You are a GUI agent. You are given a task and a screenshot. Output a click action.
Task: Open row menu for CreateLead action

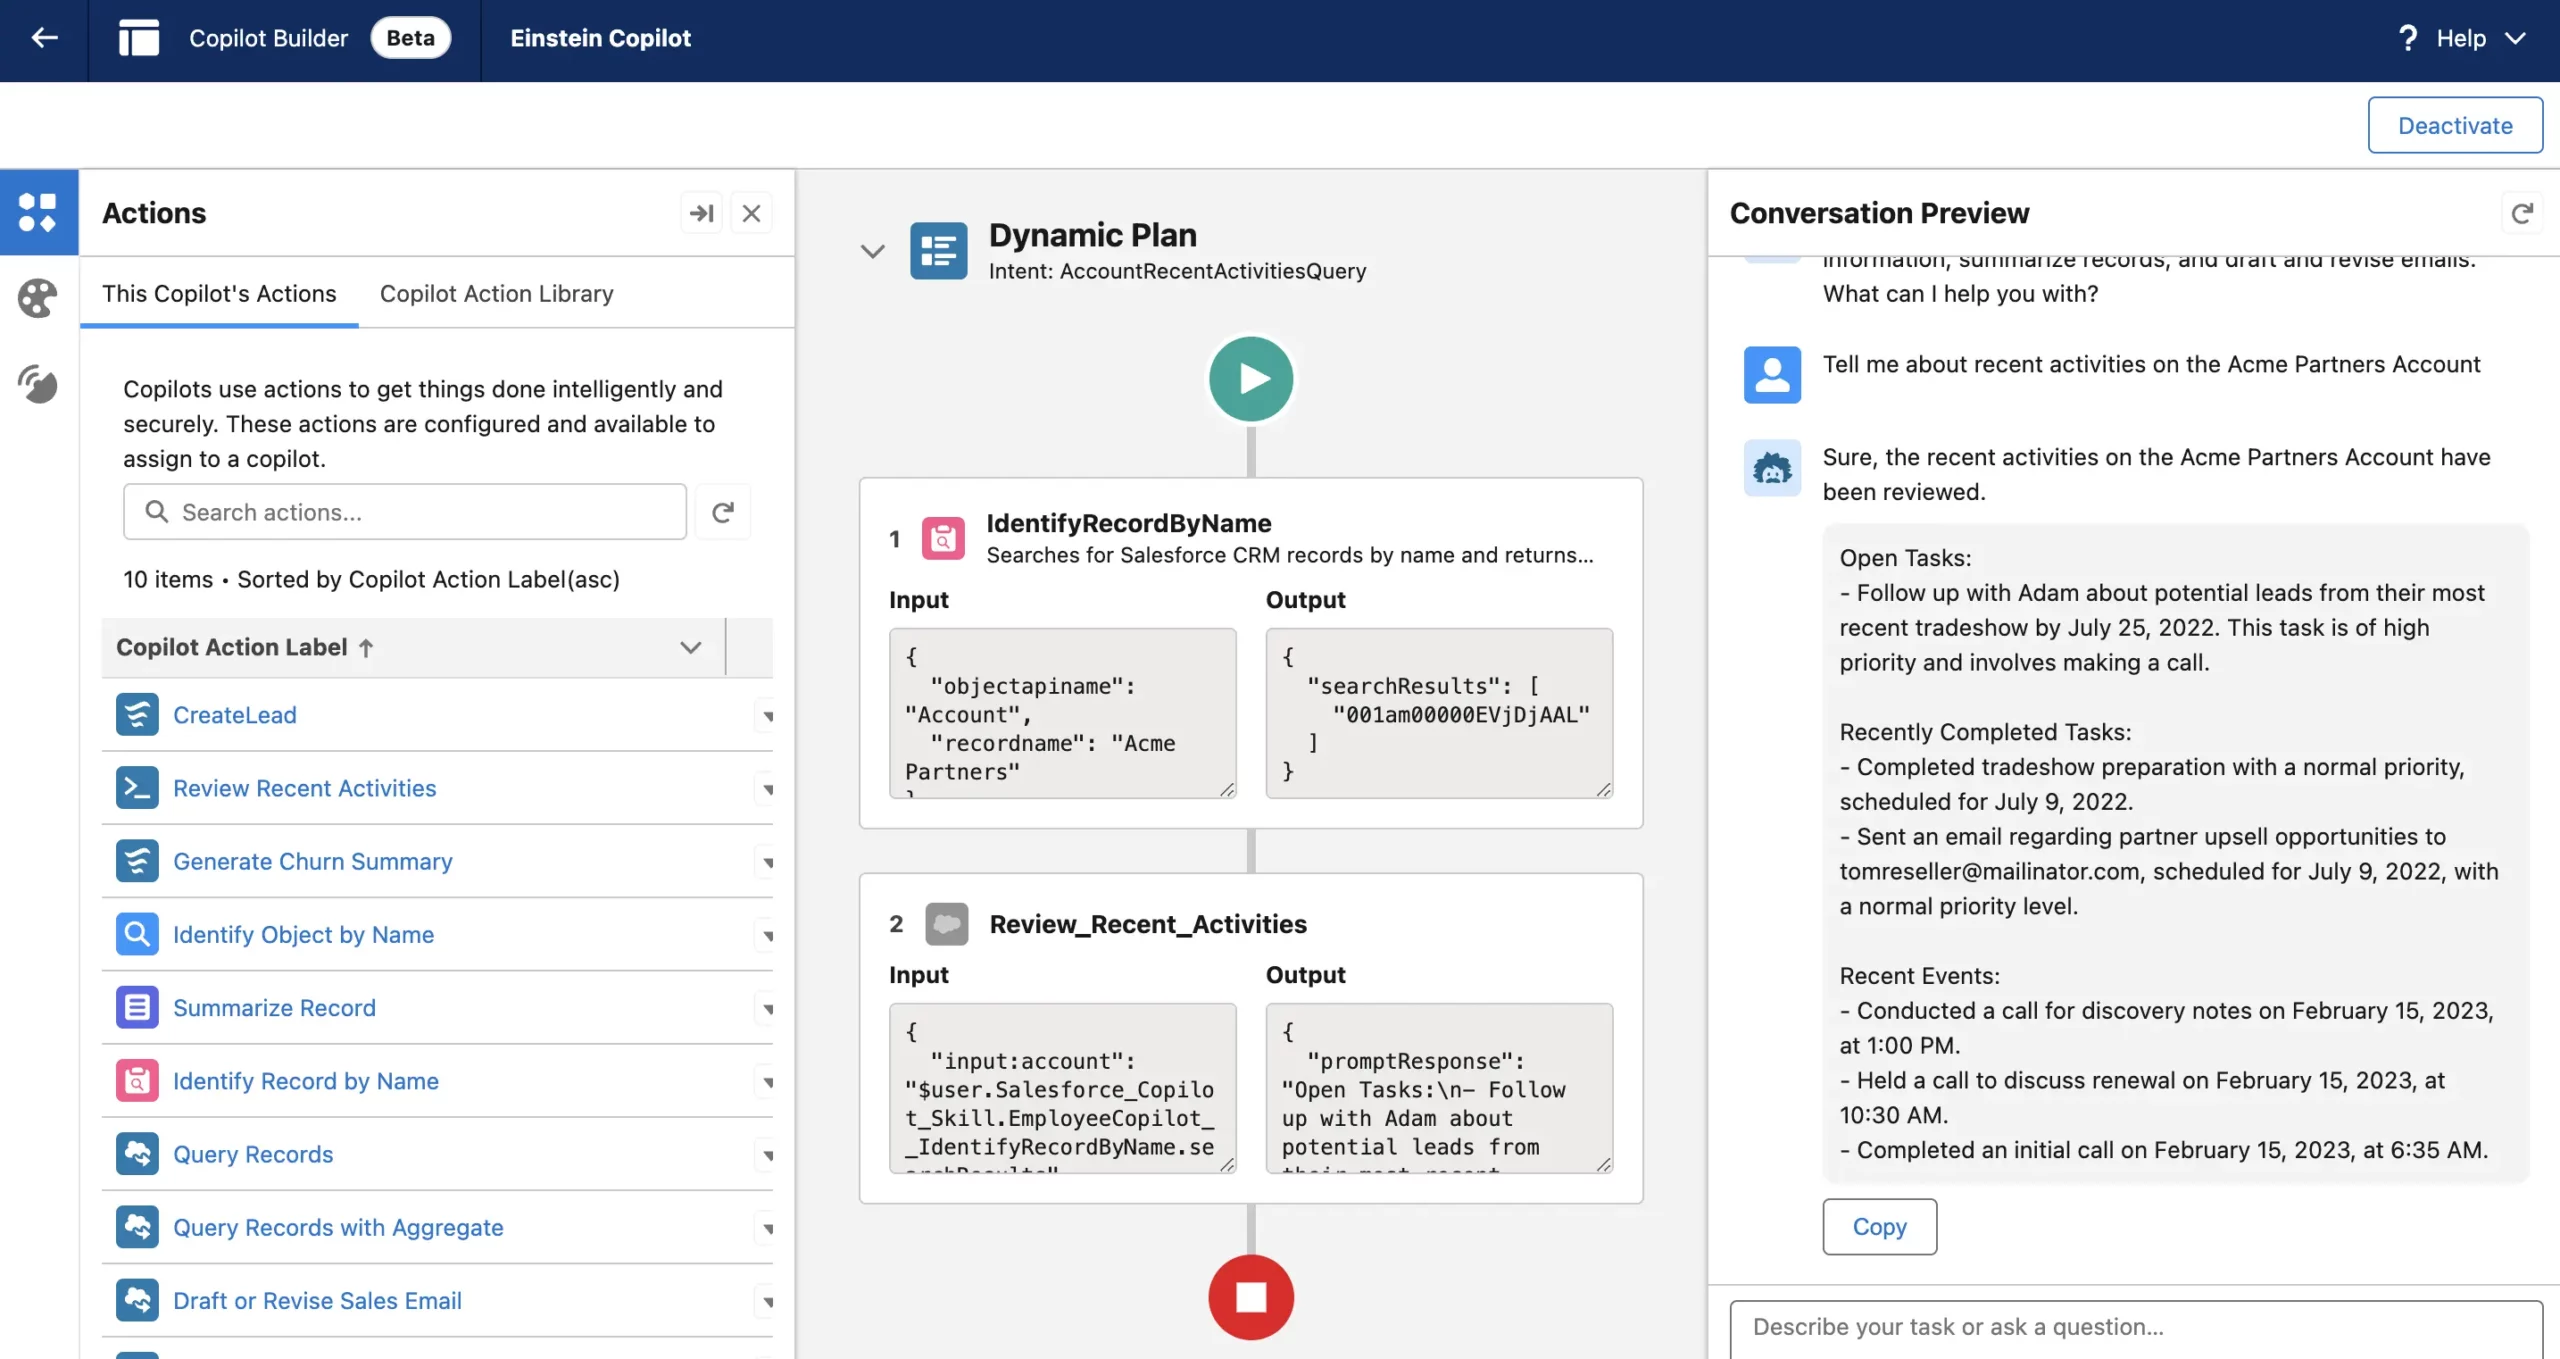[x=767, y=716]
